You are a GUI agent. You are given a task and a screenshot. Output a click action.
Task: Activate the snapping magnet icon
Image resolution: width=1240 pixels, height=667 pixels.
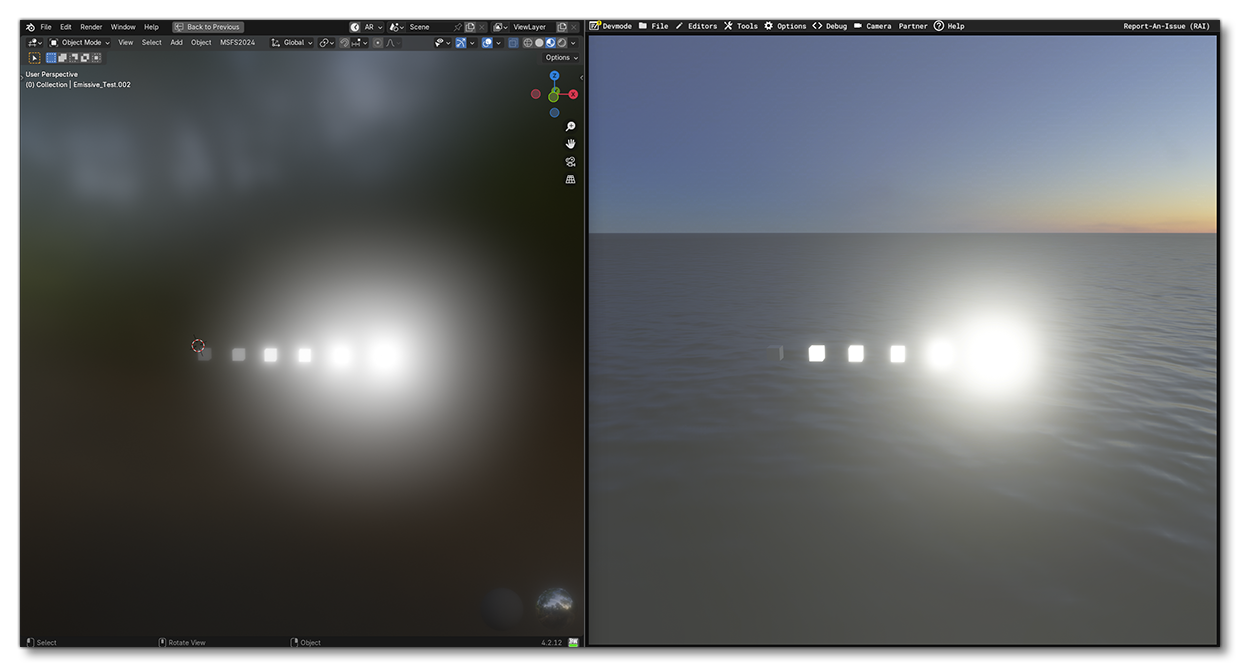pyautogui.click(x=342, y=42)
